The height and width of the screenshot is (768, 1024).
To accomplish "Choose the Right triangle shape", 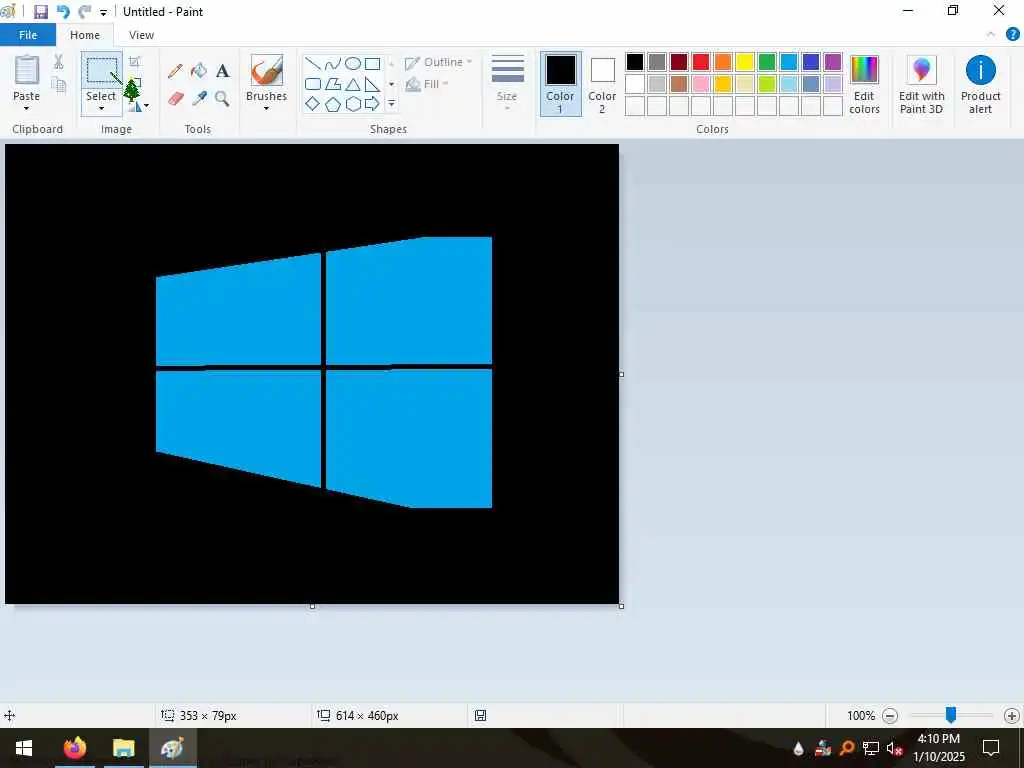I will 372,84.
